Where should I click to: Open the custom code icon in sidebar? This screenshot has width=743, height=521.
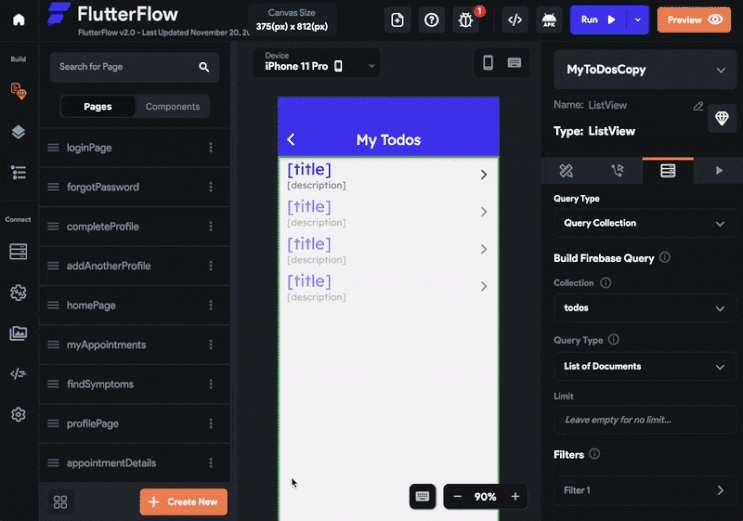[18, 374]
